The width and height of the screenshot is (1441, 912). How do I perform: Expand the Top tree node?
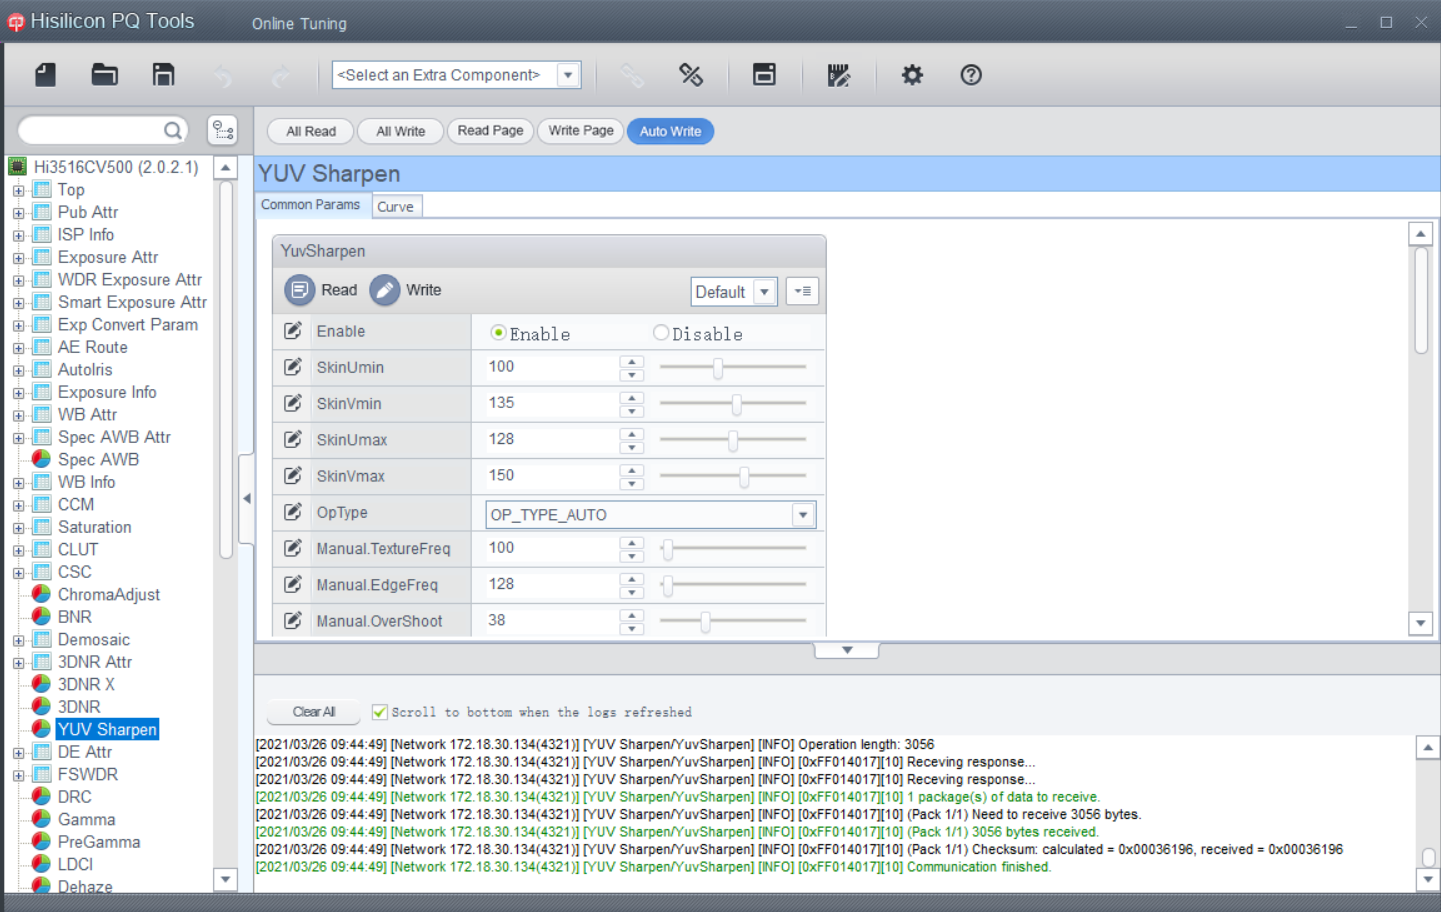18,190
